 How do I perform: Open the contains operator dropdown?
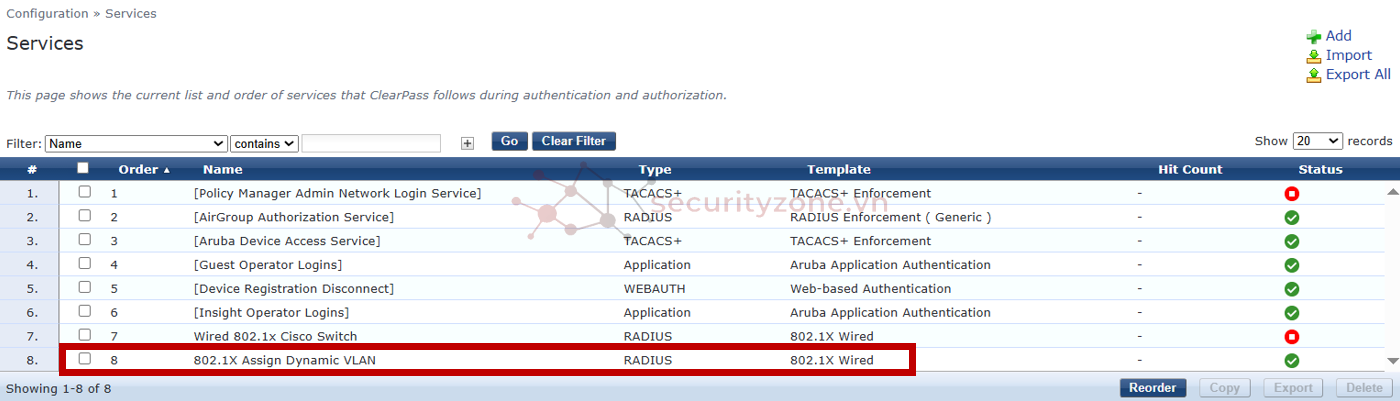264,144
